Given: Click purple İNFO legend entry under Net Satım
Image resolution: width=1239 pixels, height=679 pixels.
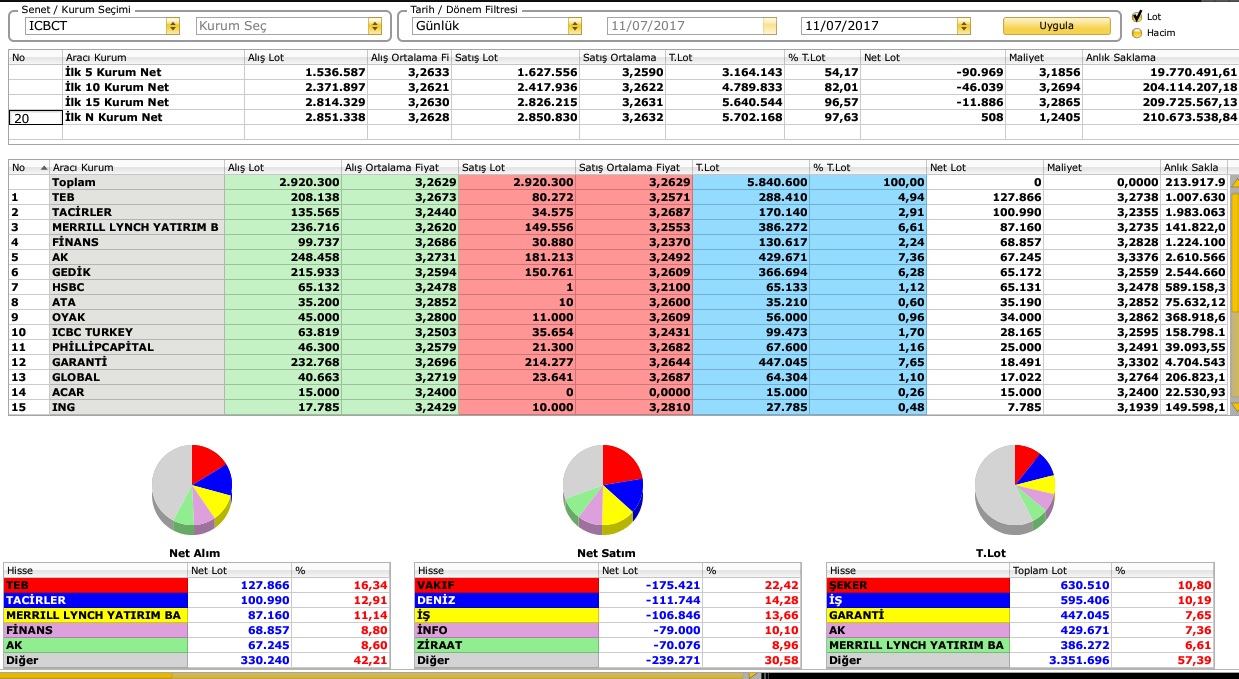Looking at the screenshot, I should click(x=506, y=631).
